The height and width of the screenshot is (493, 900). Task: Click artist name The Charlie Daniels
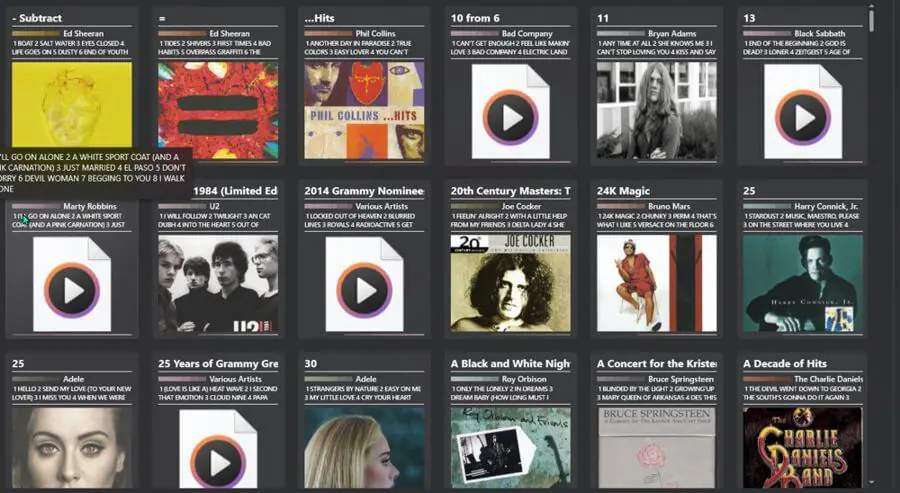[x=828, y=379]
